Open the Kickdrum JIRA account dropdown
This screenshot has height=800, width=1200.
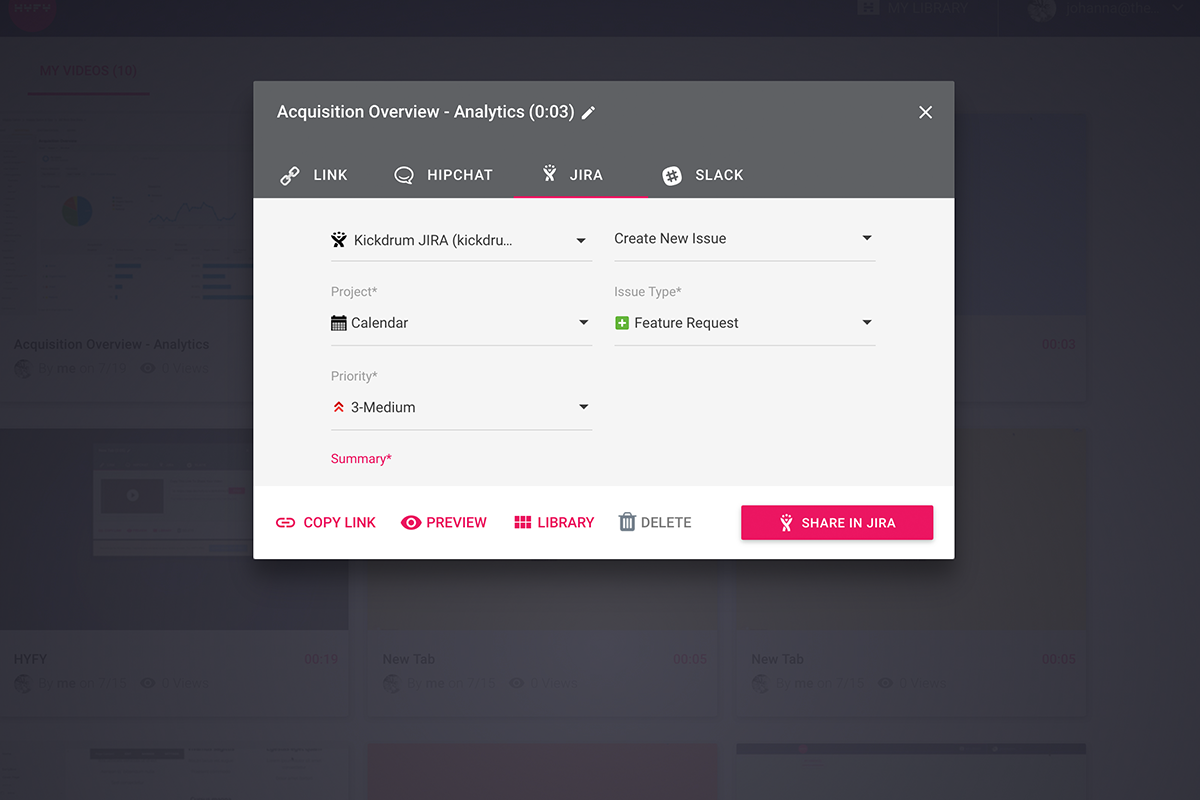461,240
